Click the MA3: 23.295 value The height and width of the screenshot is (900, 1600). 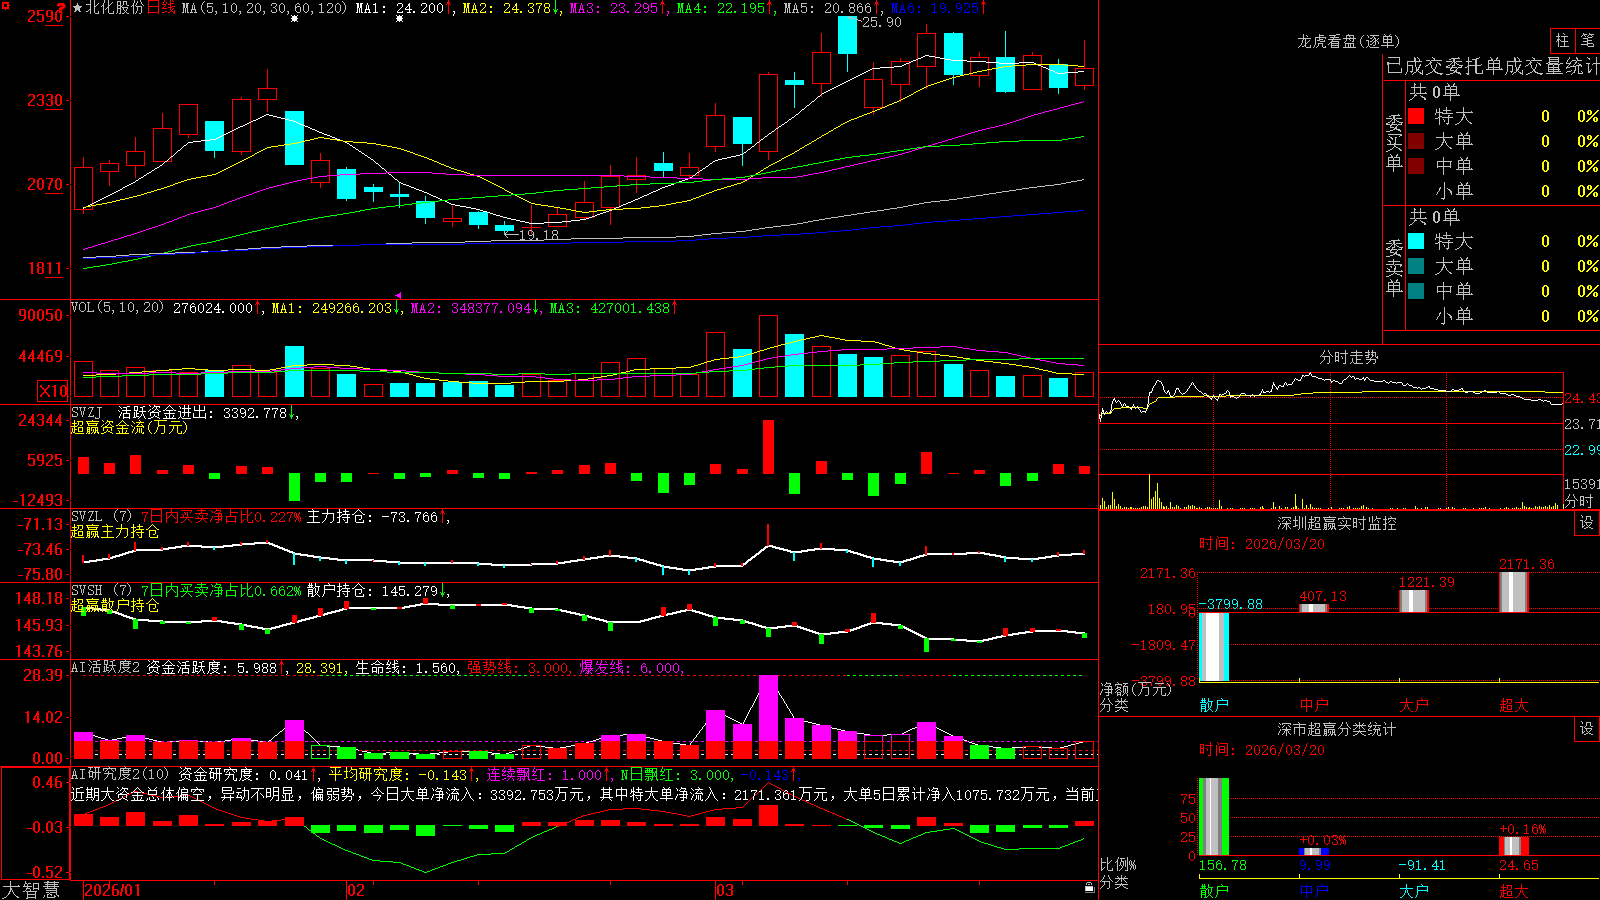614,8
